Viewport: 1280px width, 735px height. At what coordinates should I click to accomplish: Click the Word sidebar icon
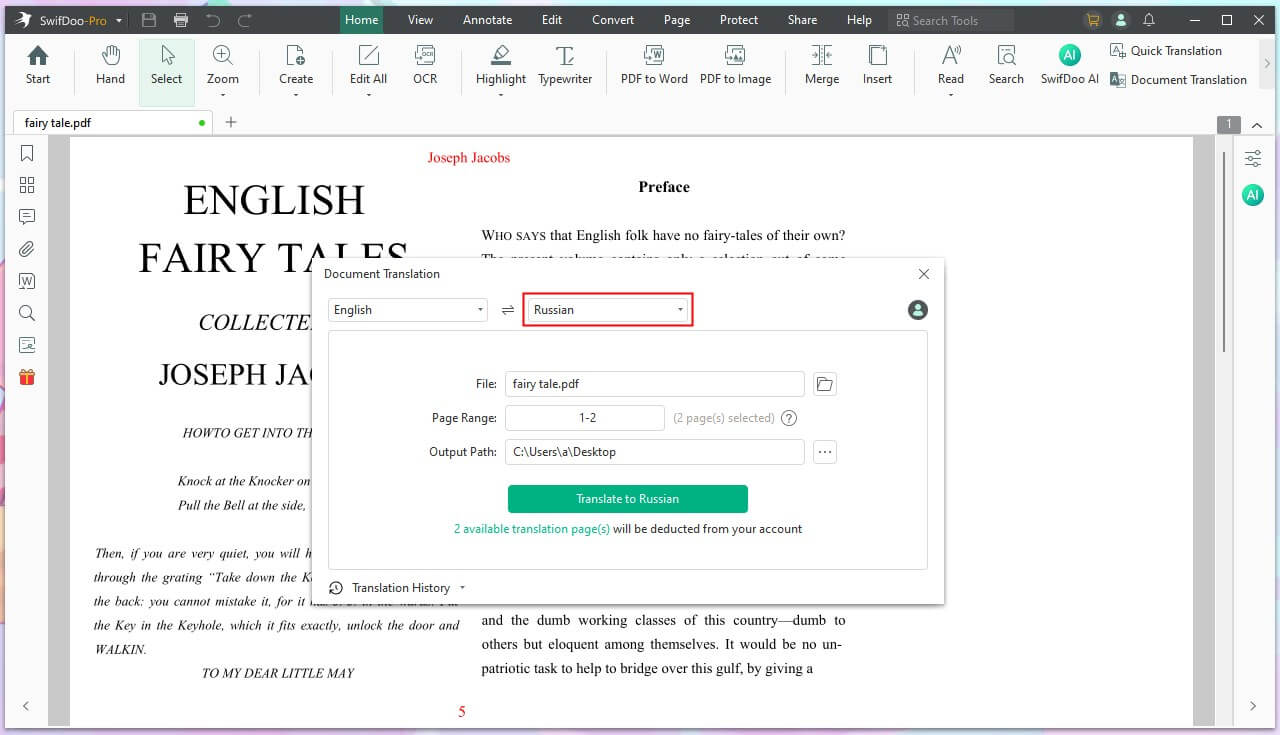(27, 281)
